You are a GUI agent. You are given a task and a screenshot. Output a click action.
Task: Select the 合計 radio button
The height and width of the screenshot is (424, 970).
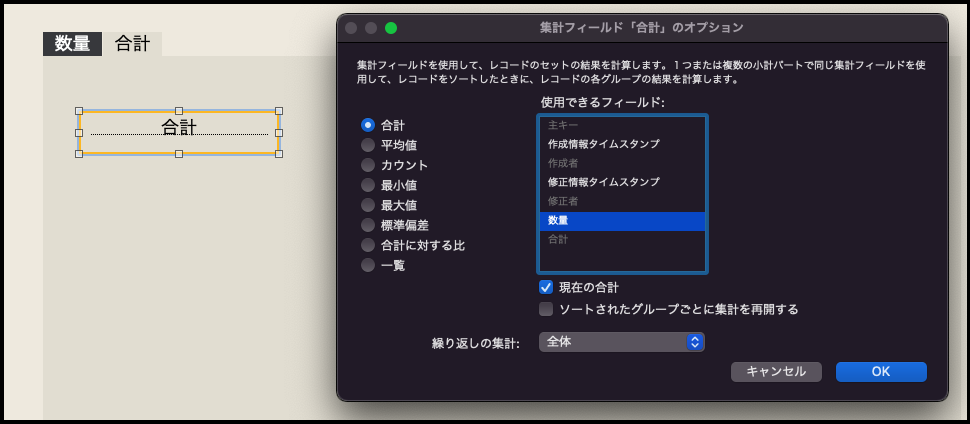(x=368, y=125)
